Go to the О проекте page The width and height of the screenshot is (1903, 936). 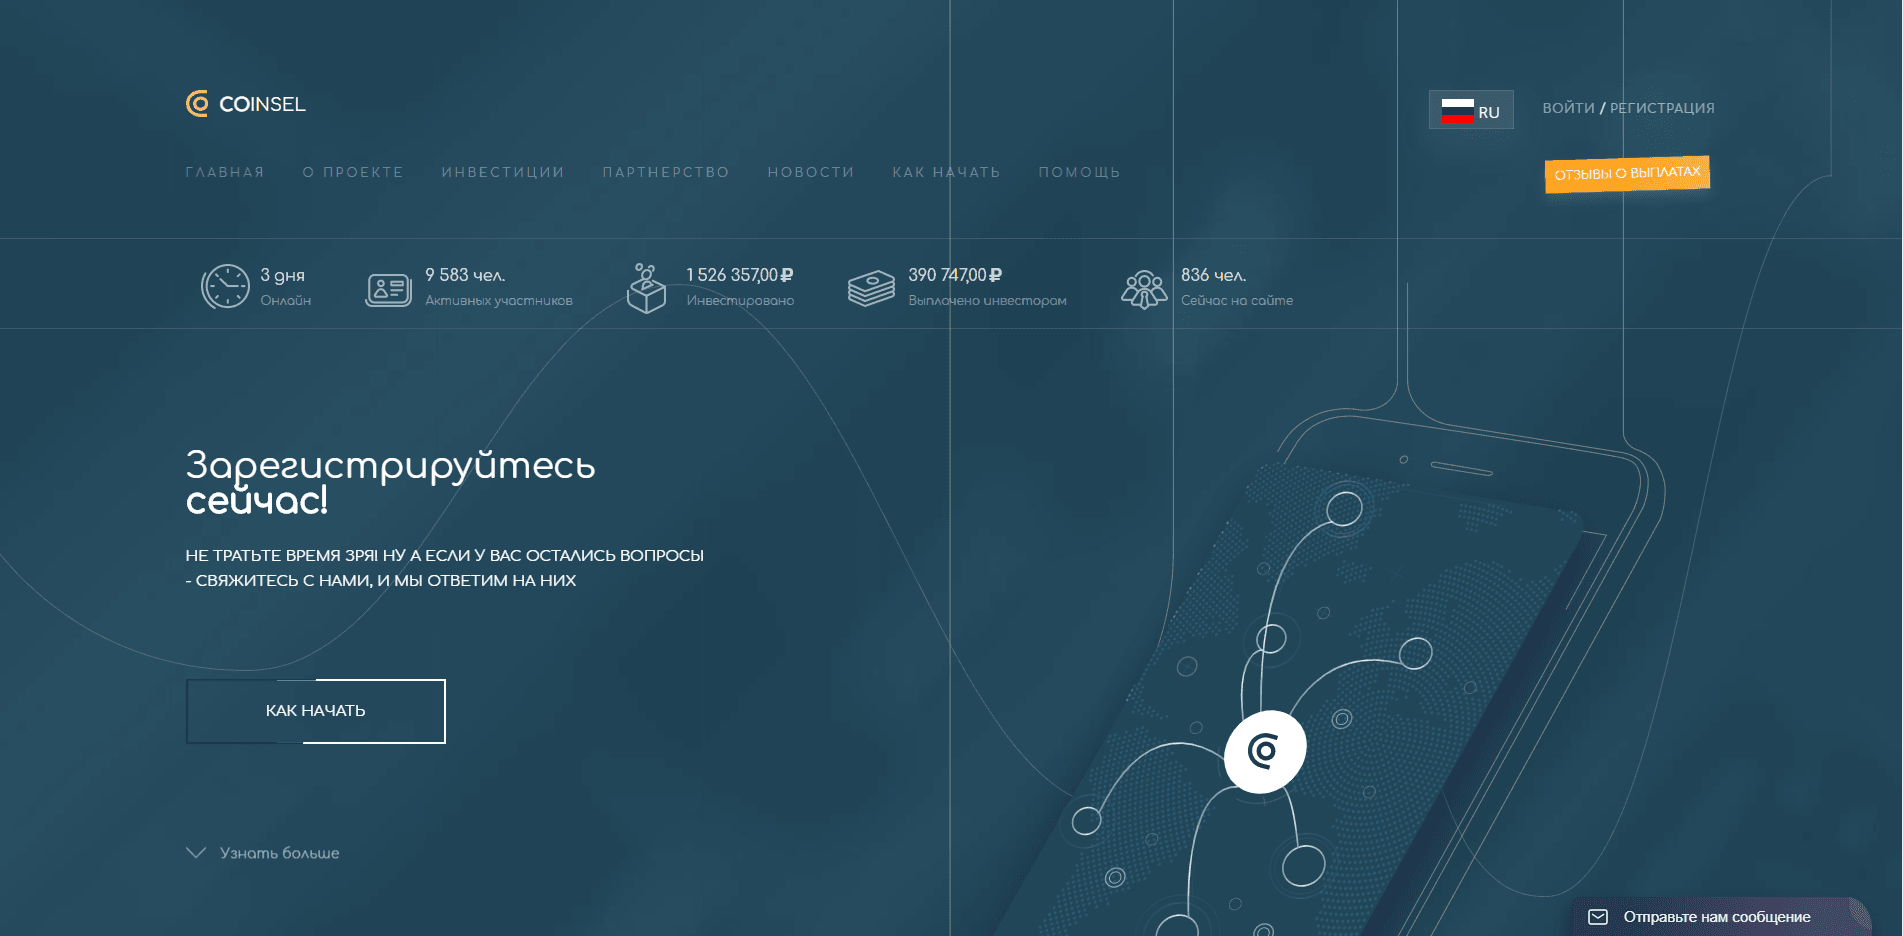pyautogui.click(x=353, y=172)
